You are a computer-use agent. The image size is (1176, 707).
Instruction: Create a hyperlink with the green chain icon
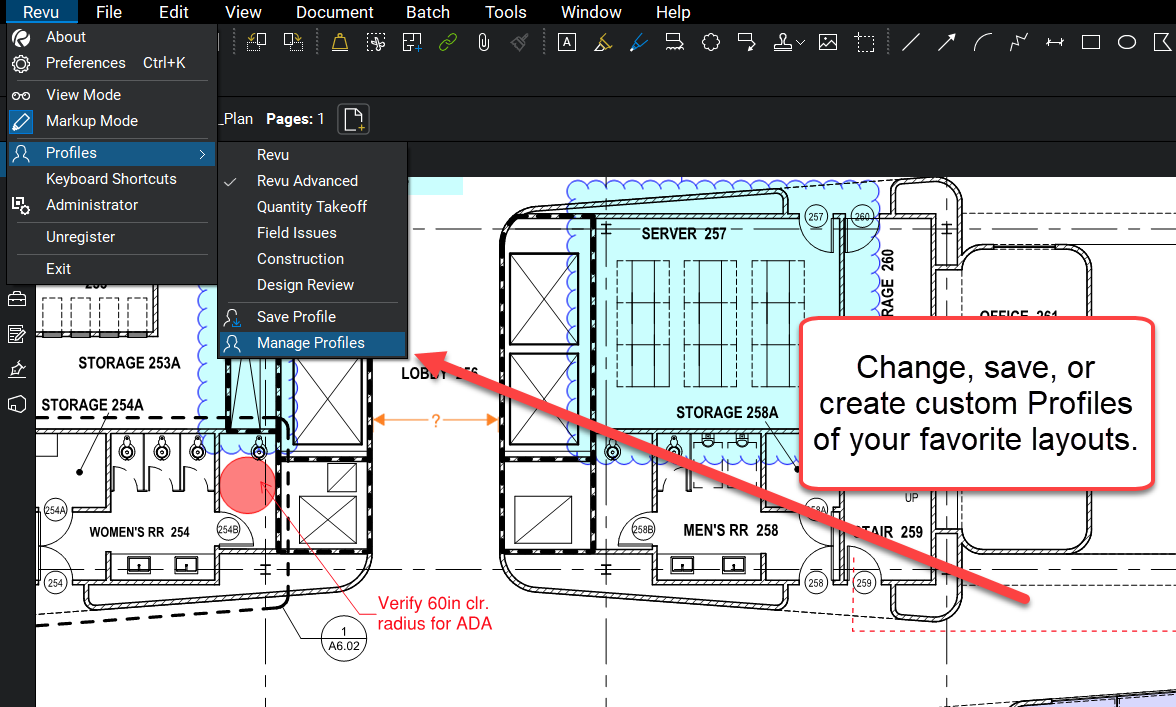[x=447, y=42]
